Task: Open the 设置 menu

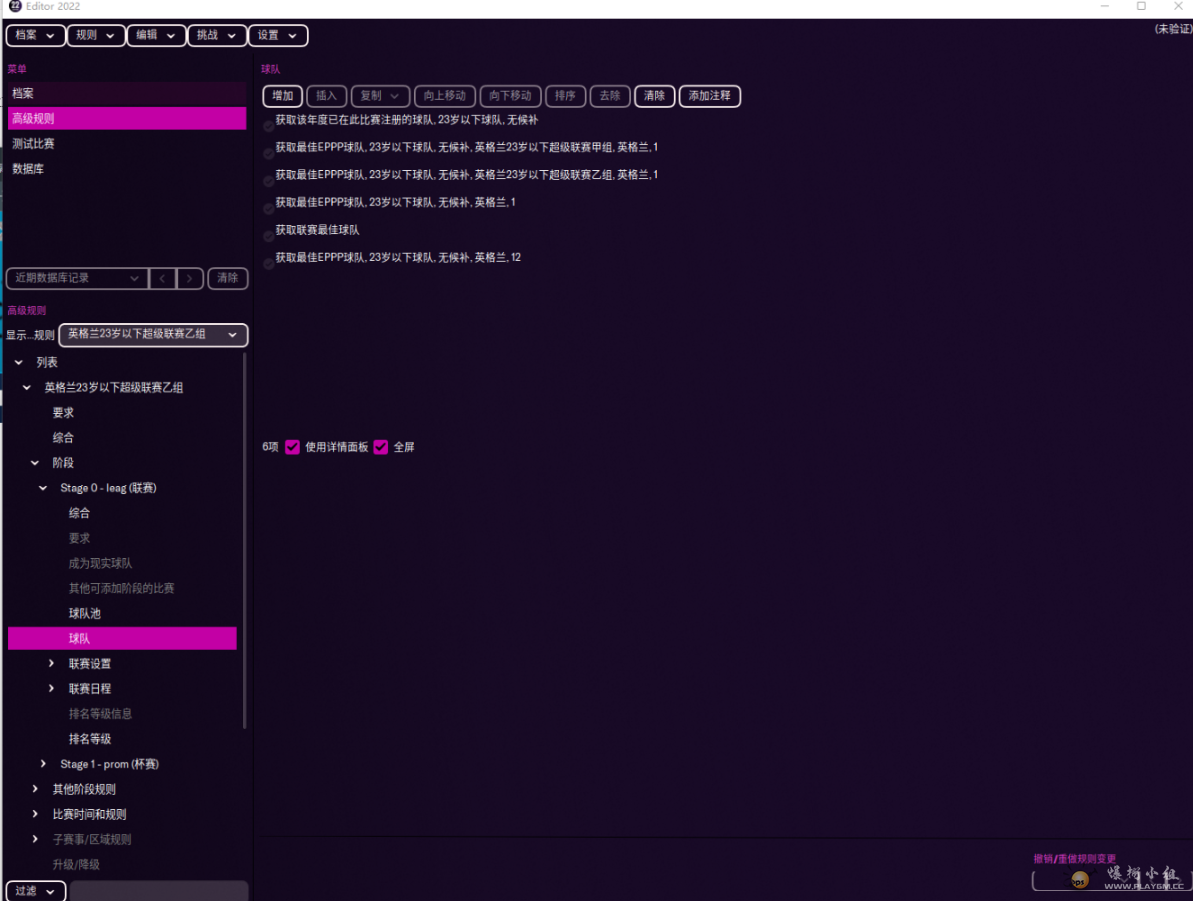Action: tap(278, 35)
